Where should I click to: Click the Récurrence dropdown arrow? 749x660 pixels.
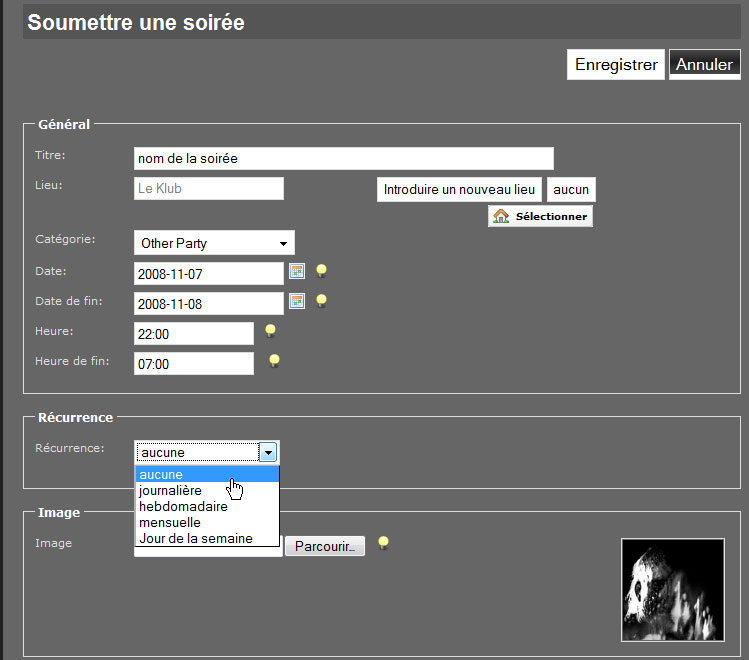coord(268,452)
